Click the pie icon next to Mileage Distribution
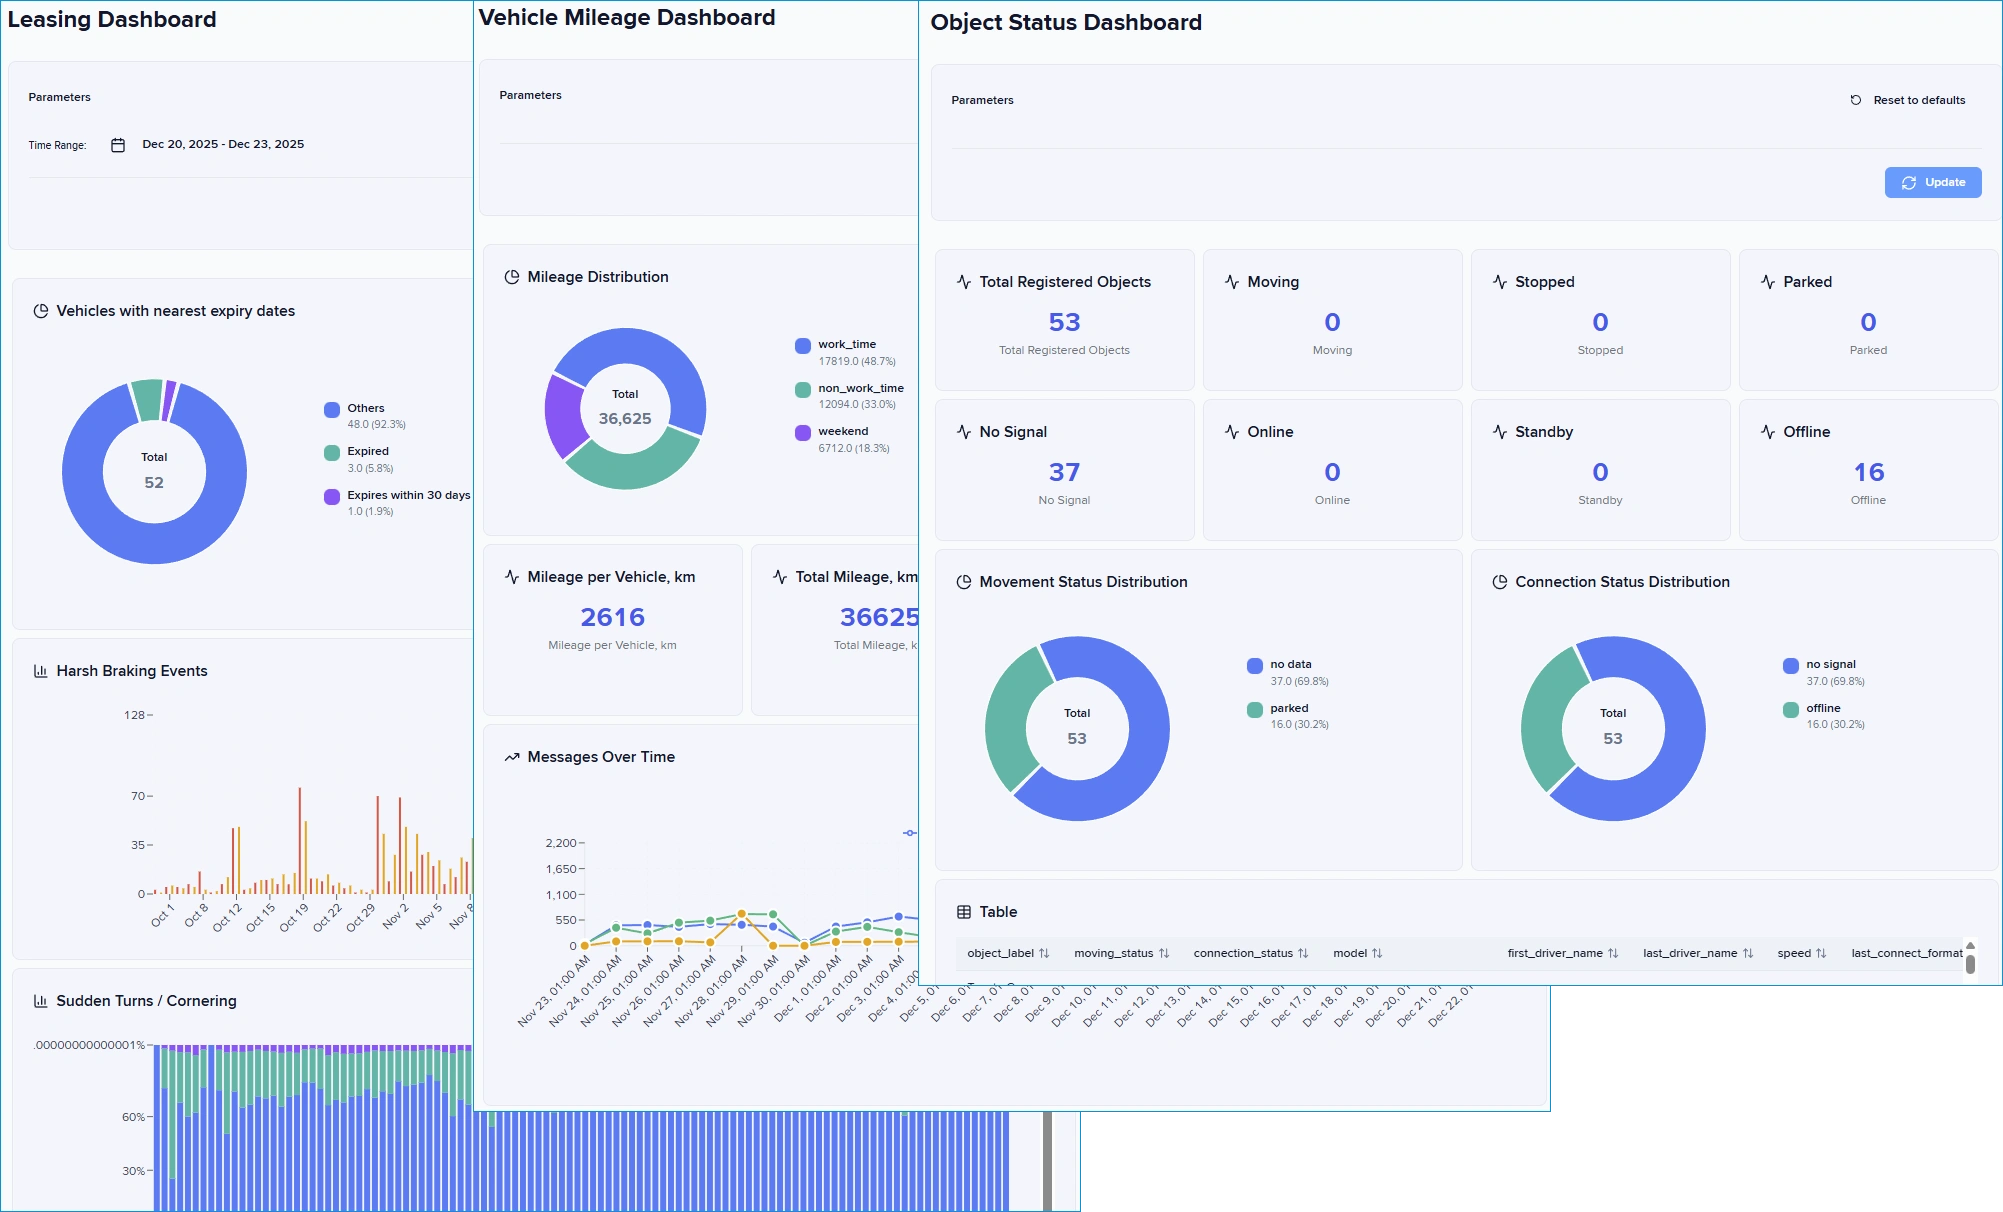The image size is (2003, 1212). (x=512, y=277)
